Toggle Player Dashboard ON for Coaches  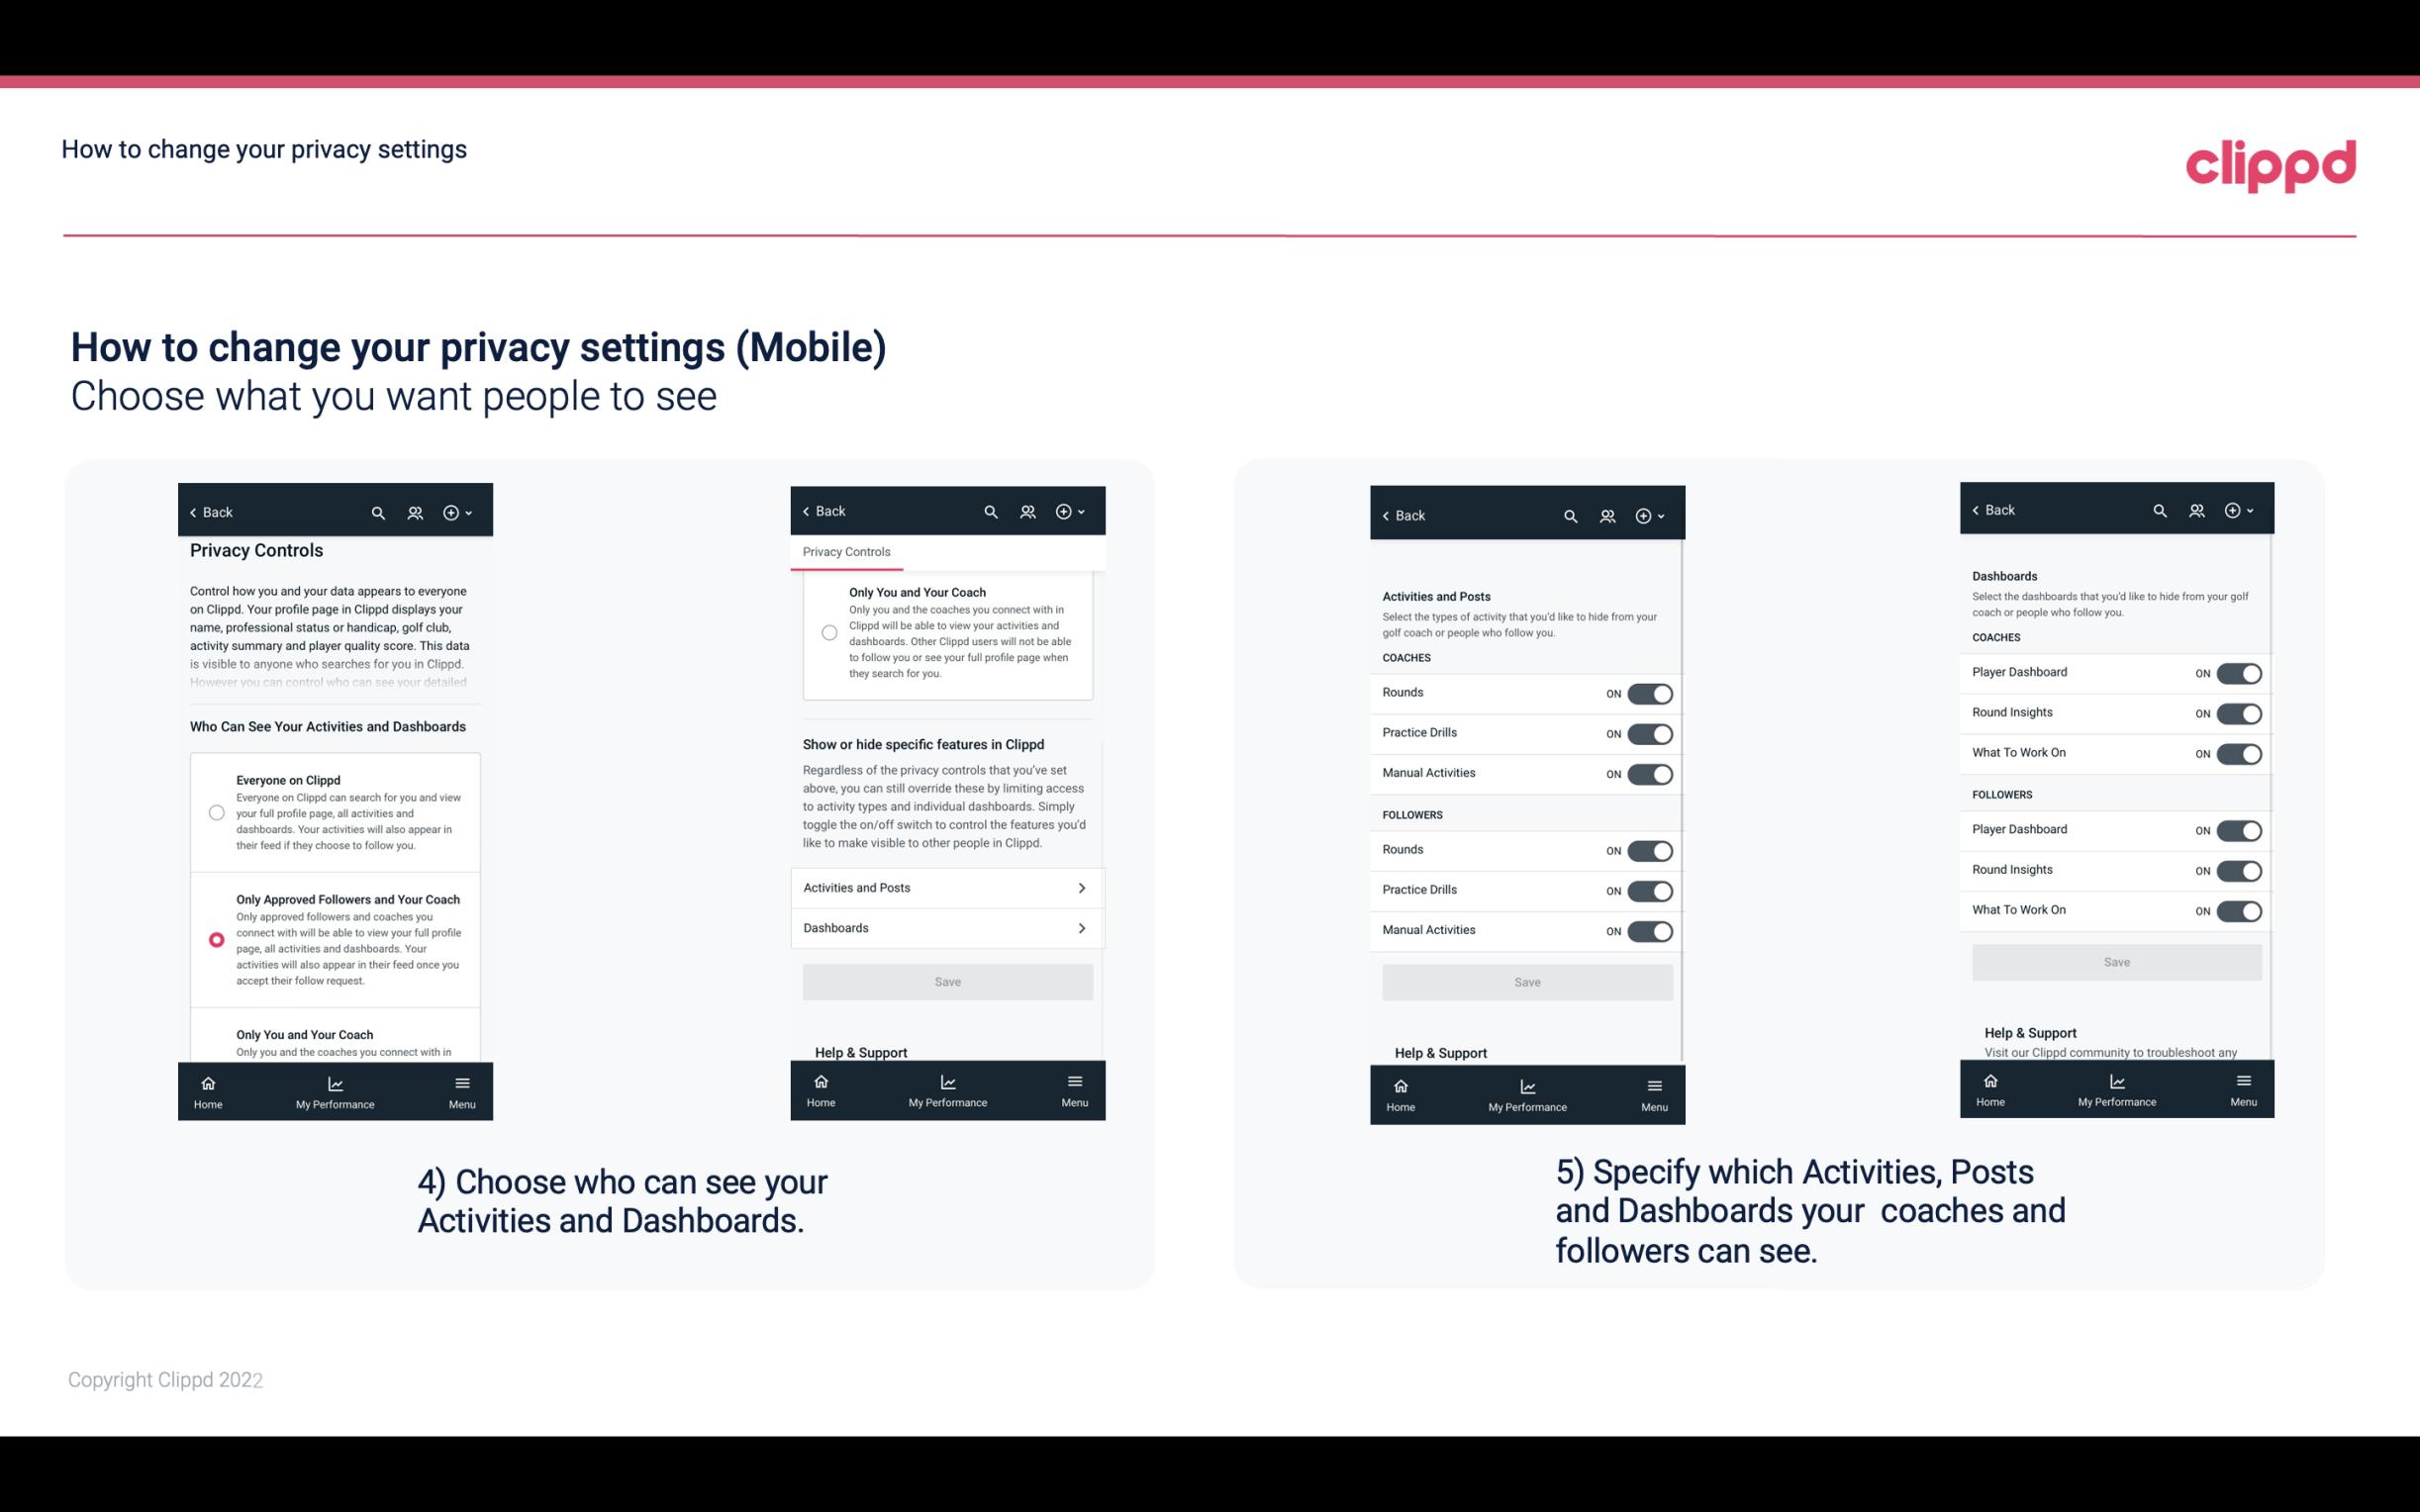2239,673
